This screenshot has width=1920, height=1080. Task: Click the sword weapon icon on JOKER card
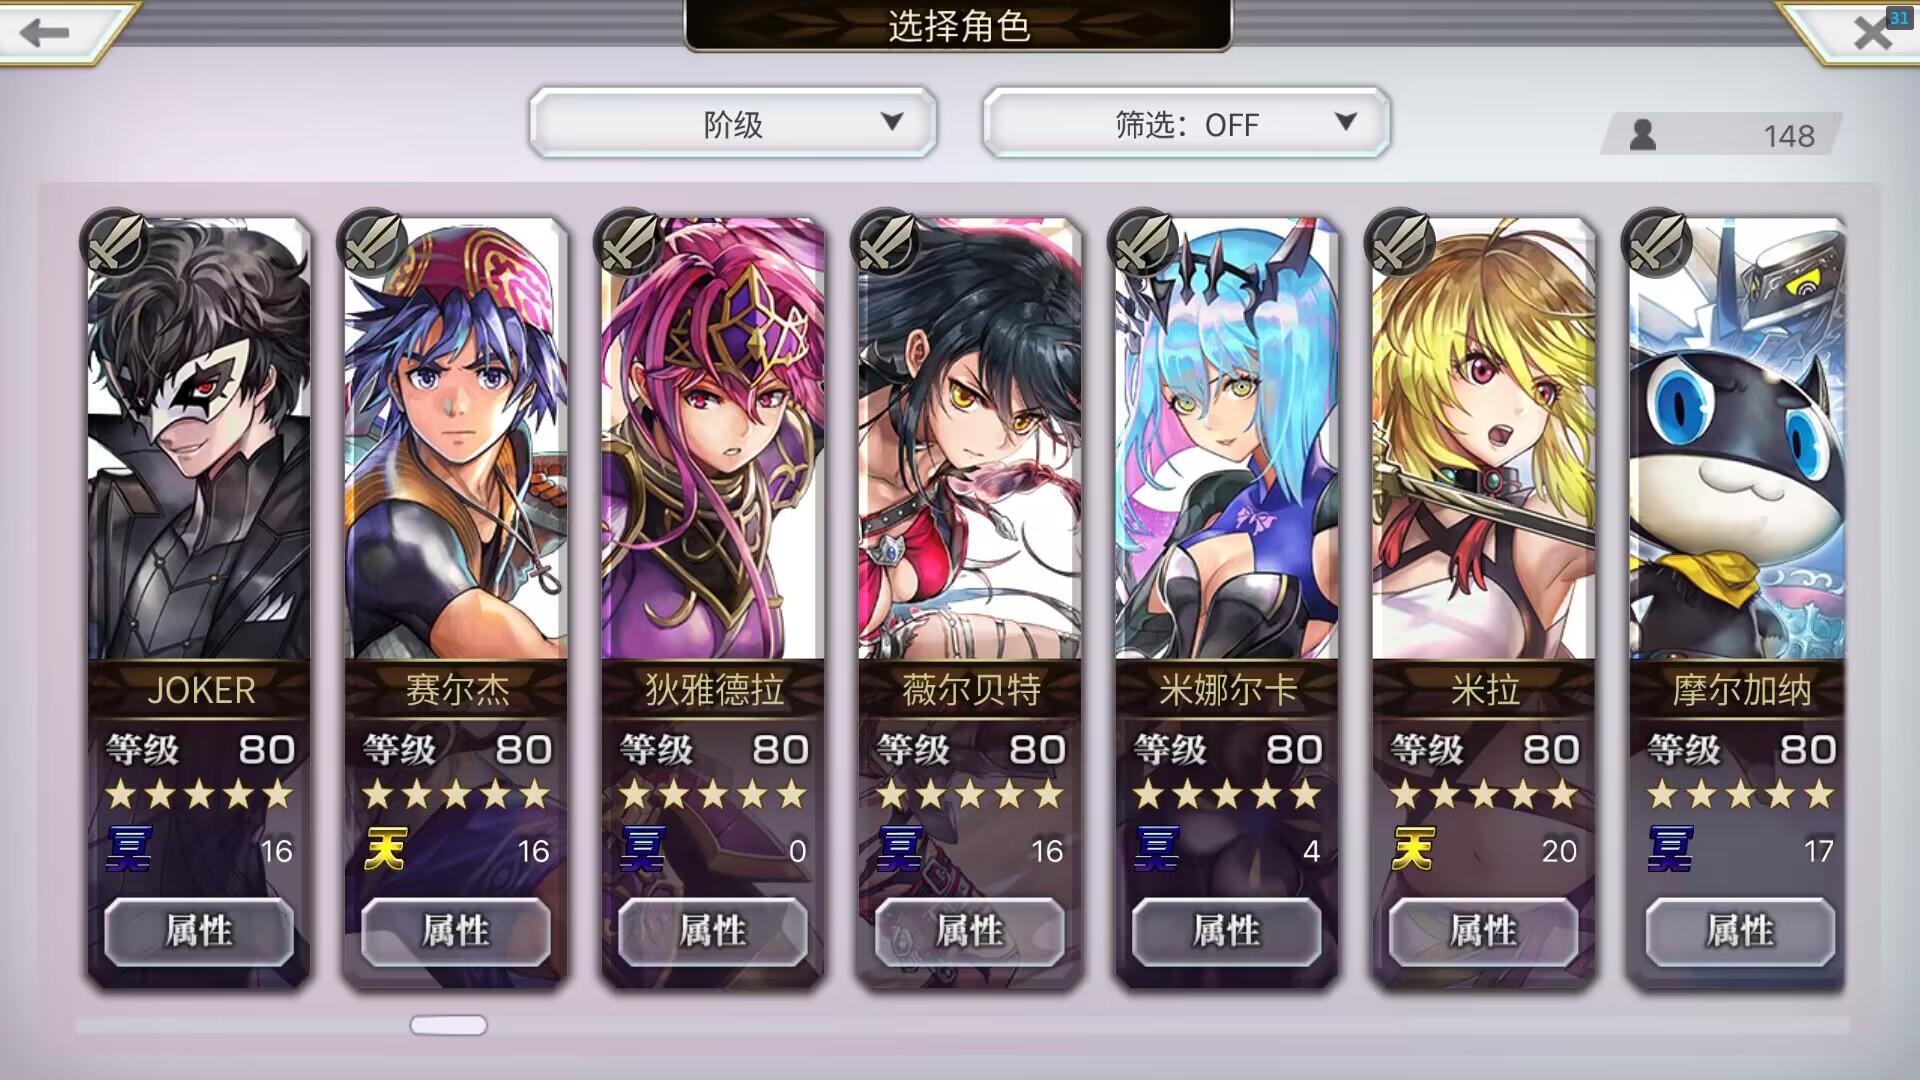[x=114, y=243]
